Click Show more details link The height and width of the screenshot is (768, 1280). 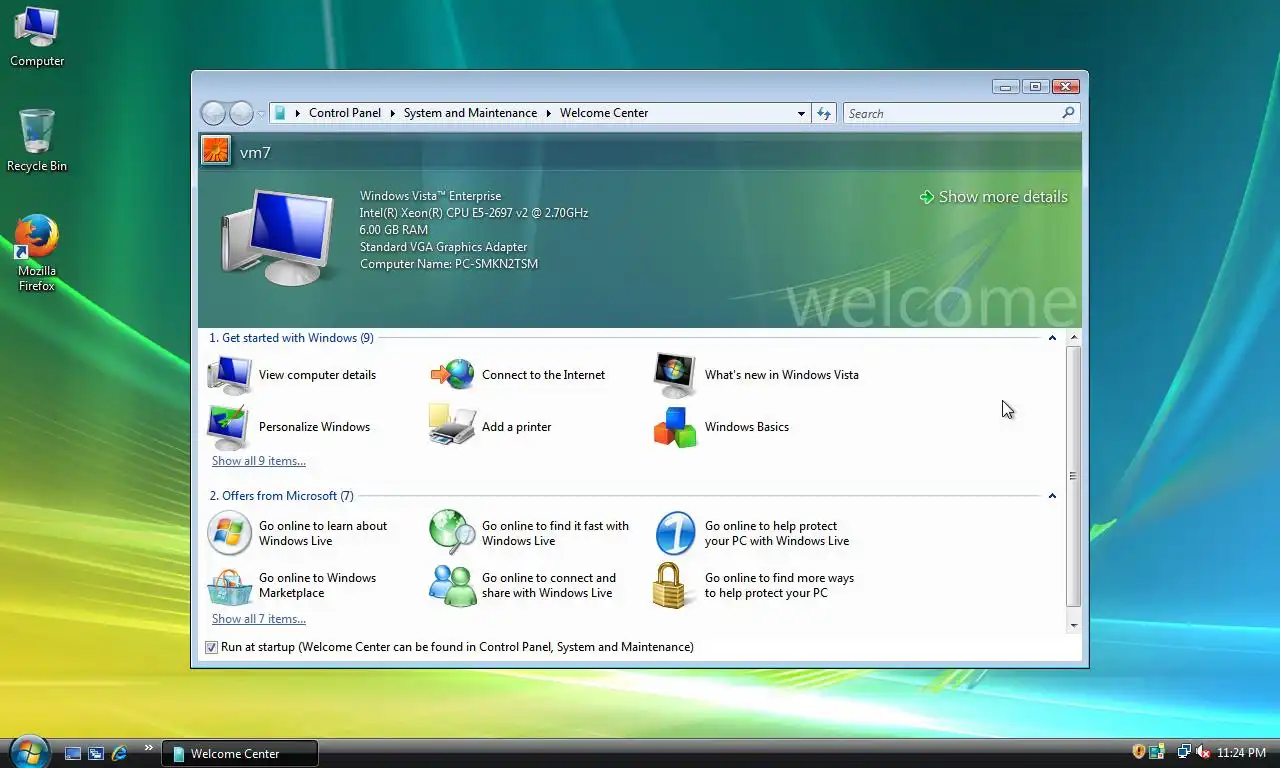994,197
